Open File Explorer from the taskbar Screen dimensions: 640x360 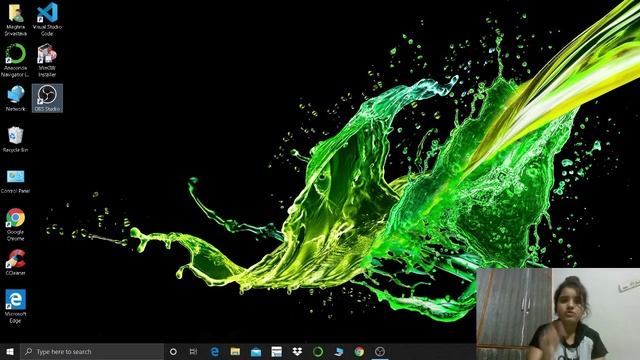tap(235, 351)
